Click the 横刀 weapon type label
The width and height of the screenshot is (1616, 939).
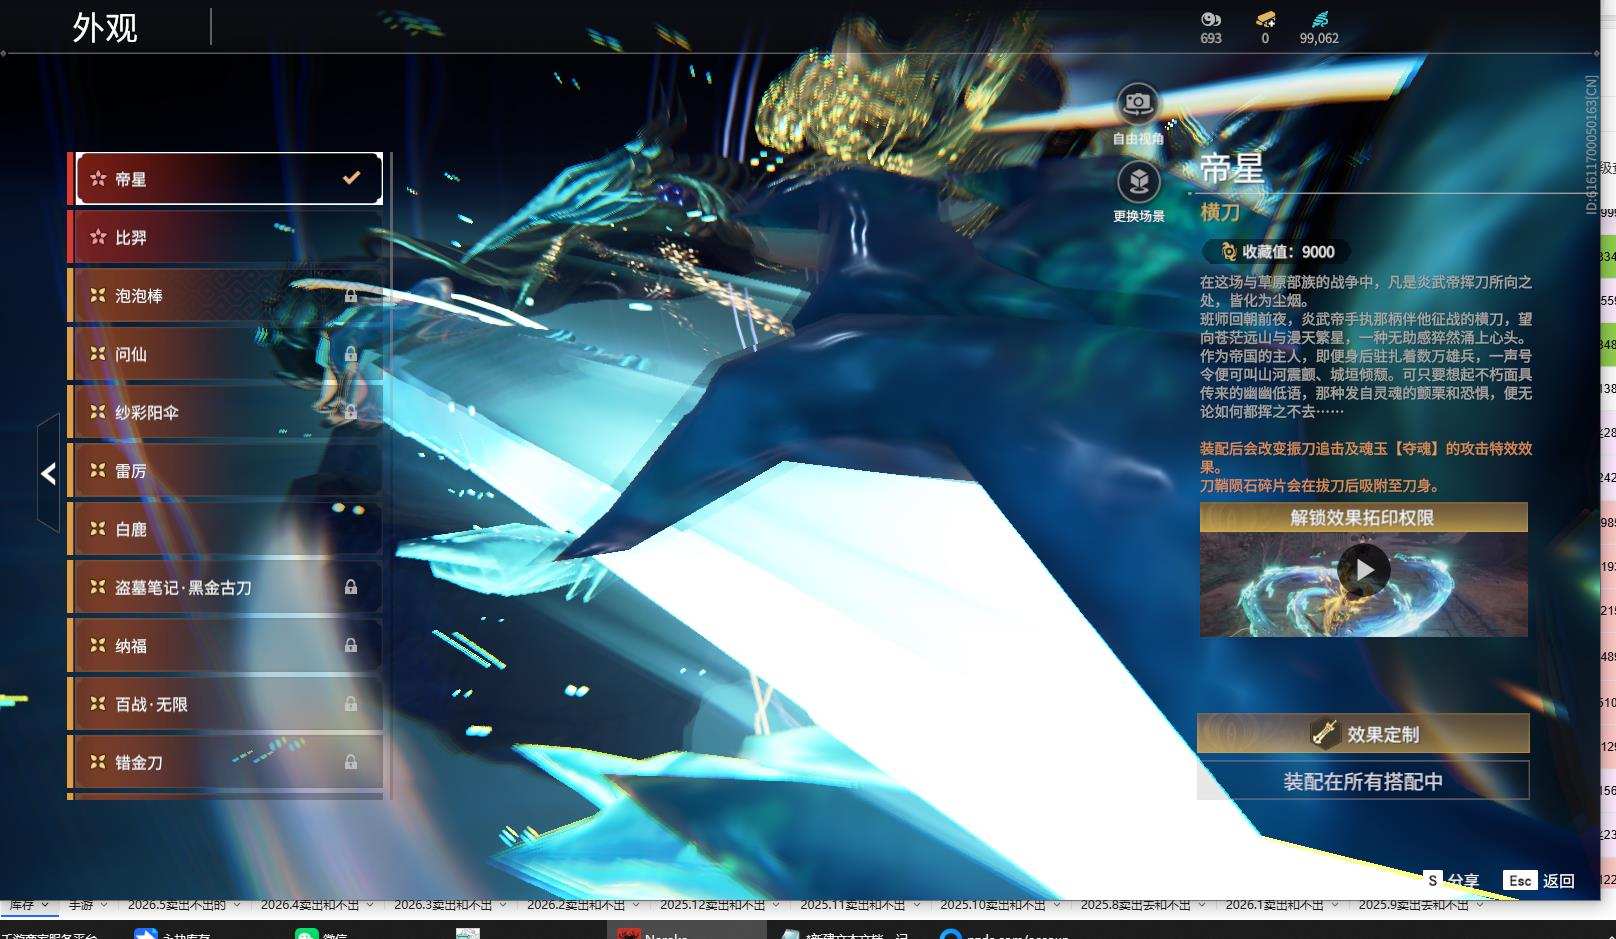tap(1220, 212)
